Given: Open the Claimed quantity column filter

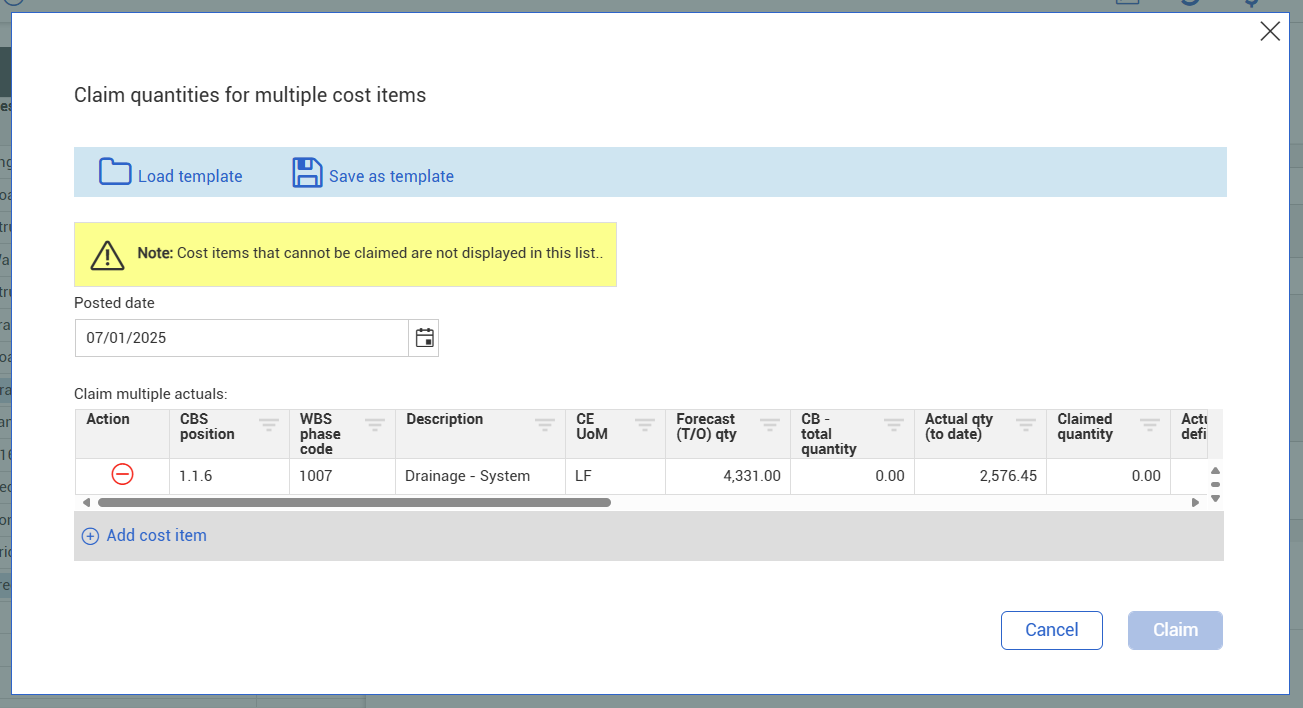Looking at the screenshot, I should (x=1149, y=424).
